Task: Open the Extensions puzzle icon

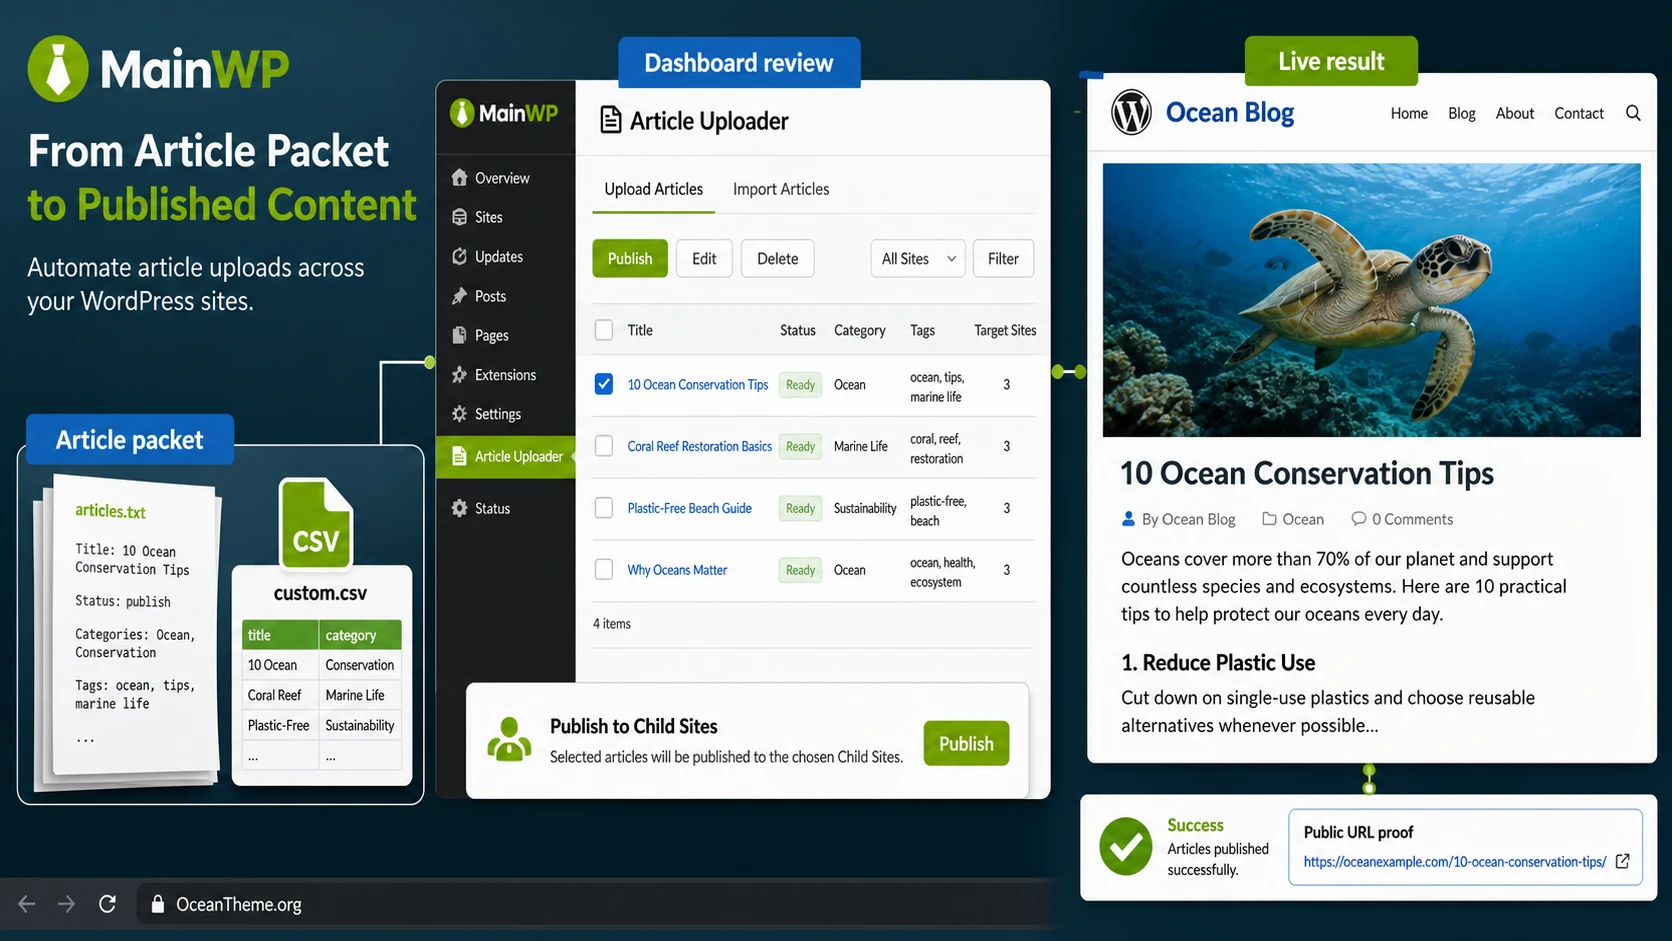Action: coord(459,375)
